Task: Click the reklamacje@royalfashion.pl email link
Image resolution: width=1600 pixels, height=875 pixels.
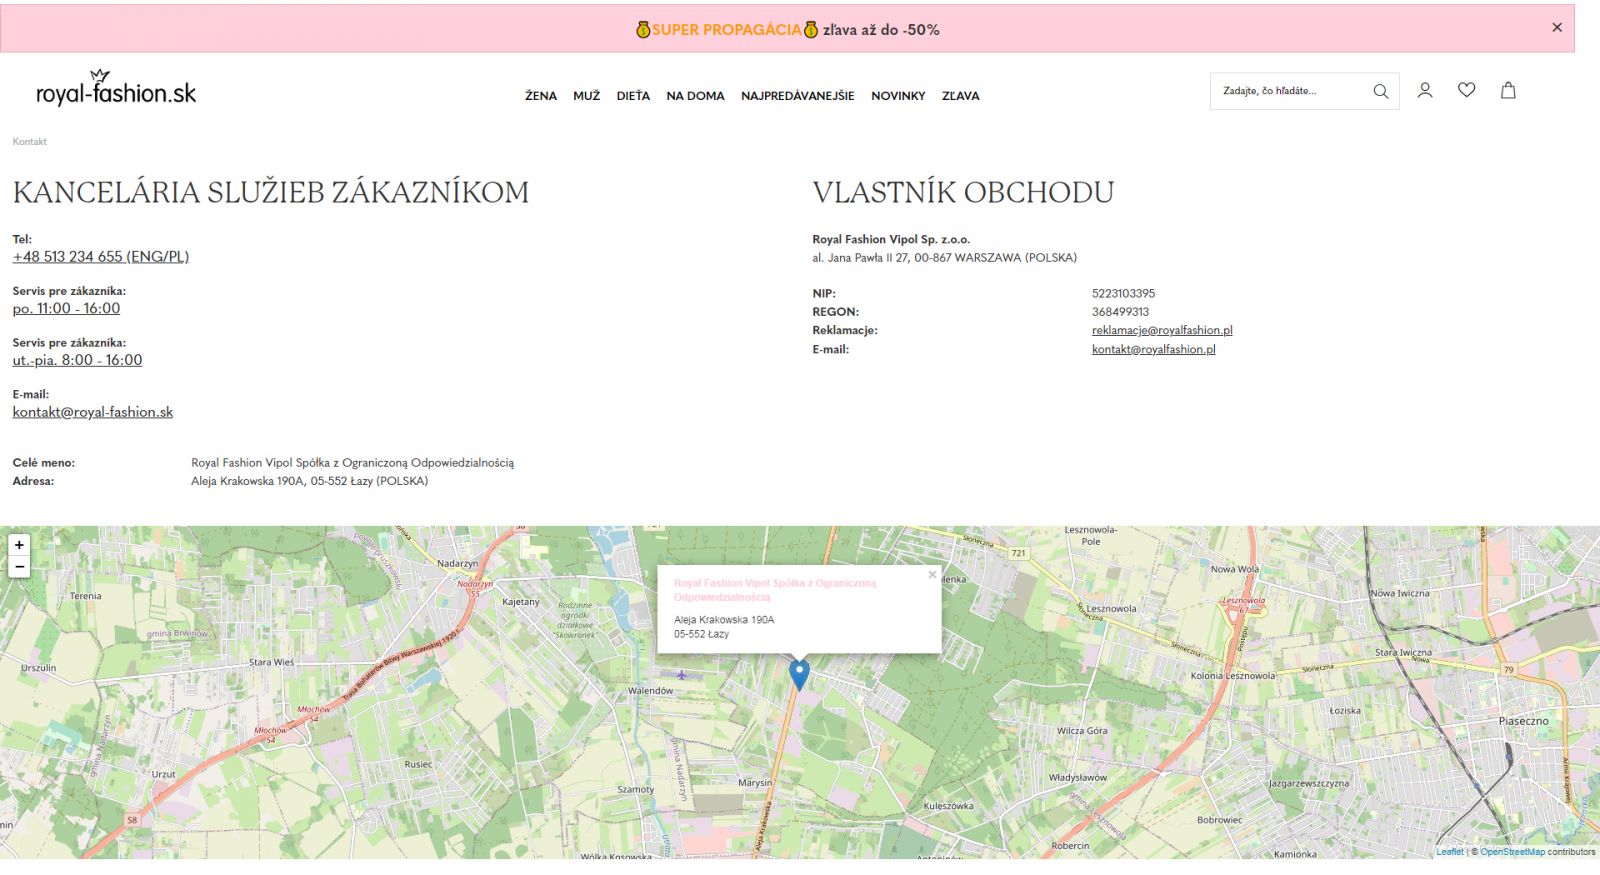Action: coord(1161,330)
